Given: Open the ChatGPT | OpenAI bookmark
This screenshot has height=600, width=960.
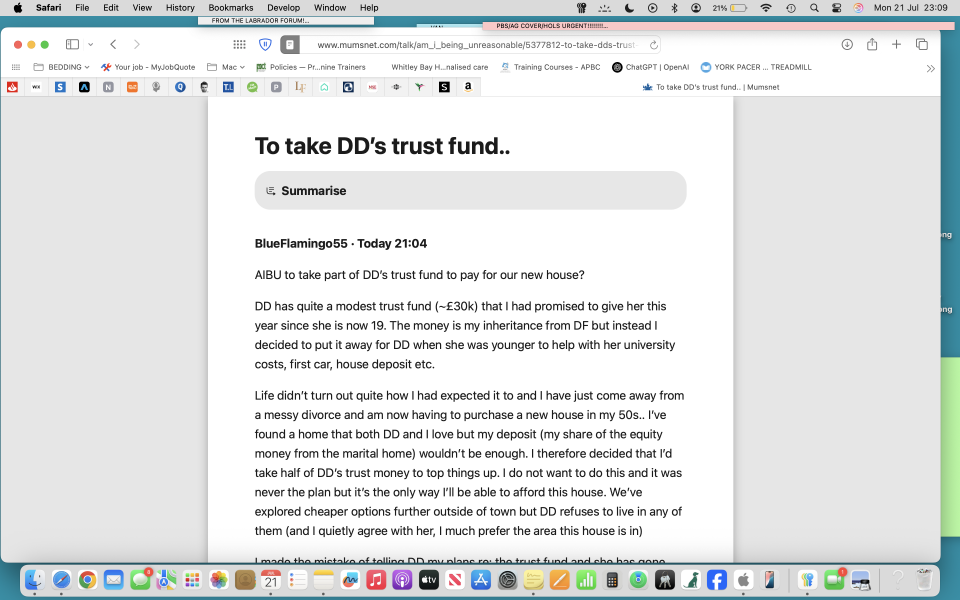Looking at the screenshot, I should (650, 67).
